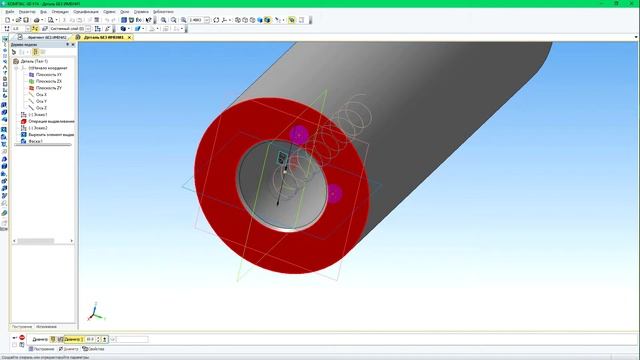Open the Окно menu
The width and height of the screenshot is (640, 360).
point(125,12)
